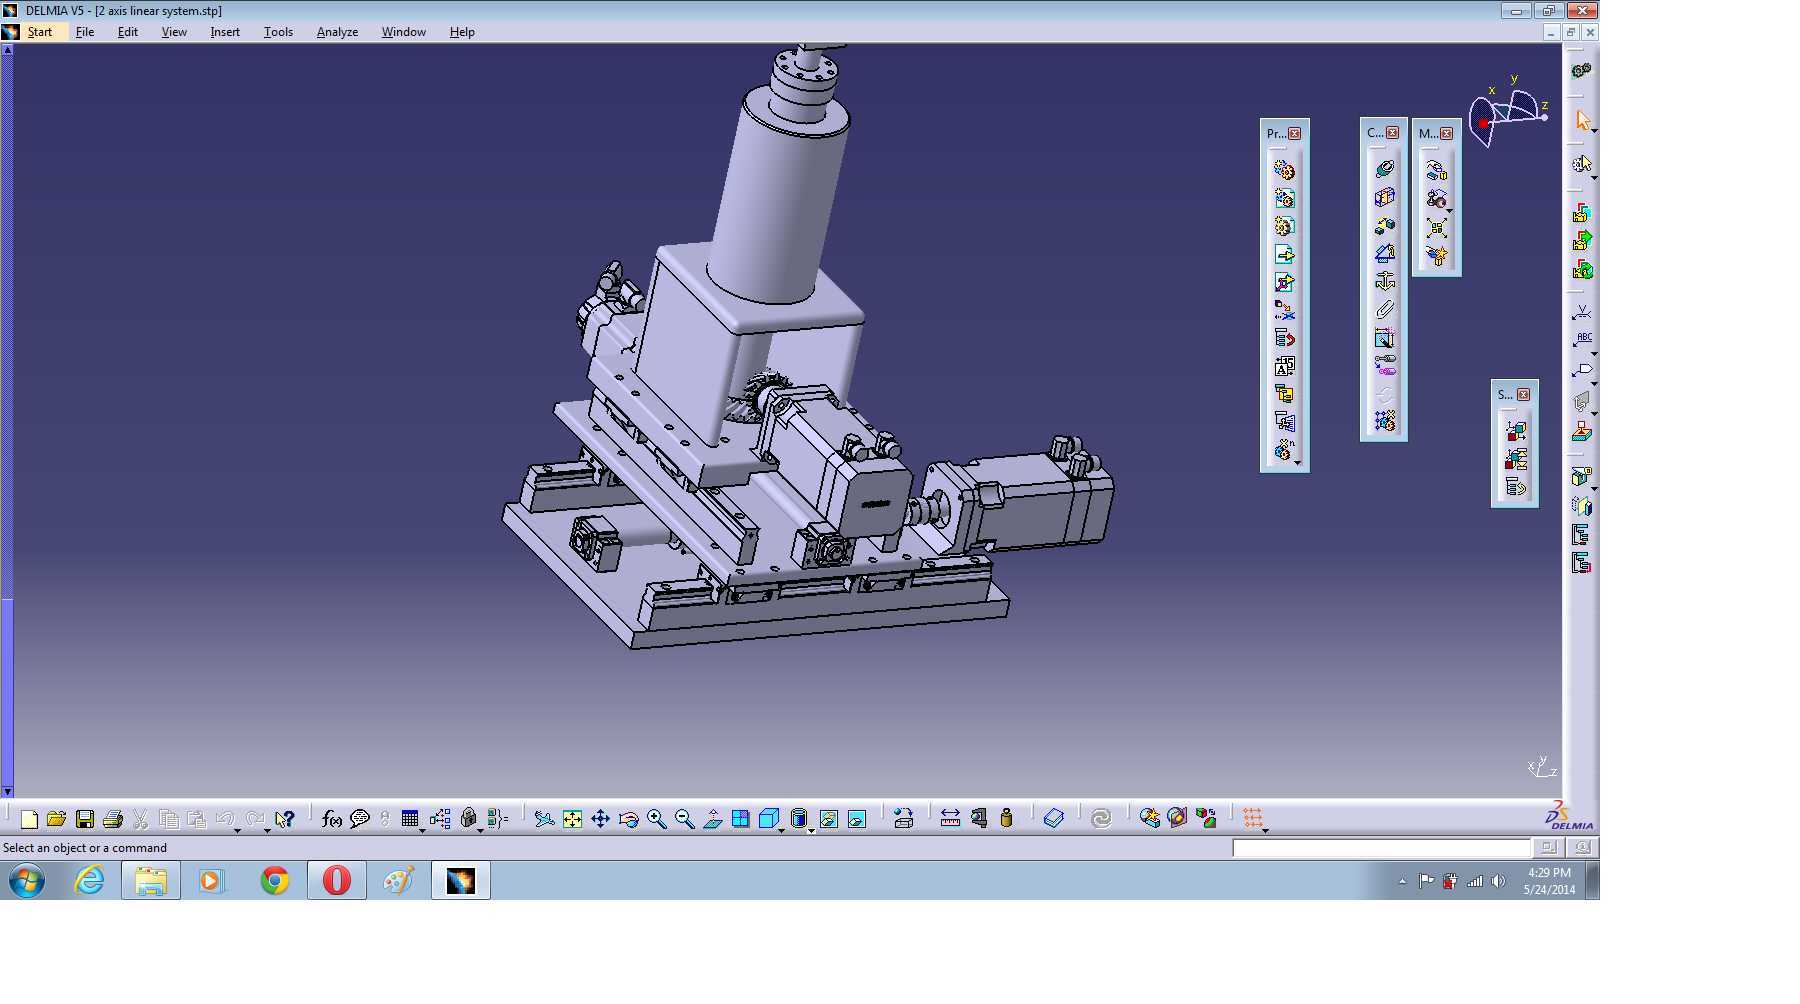Image resolution: width=1800 pixels, height=1004 pixels.
Task: Click the Create Multi-View icon
Action: 741,819
